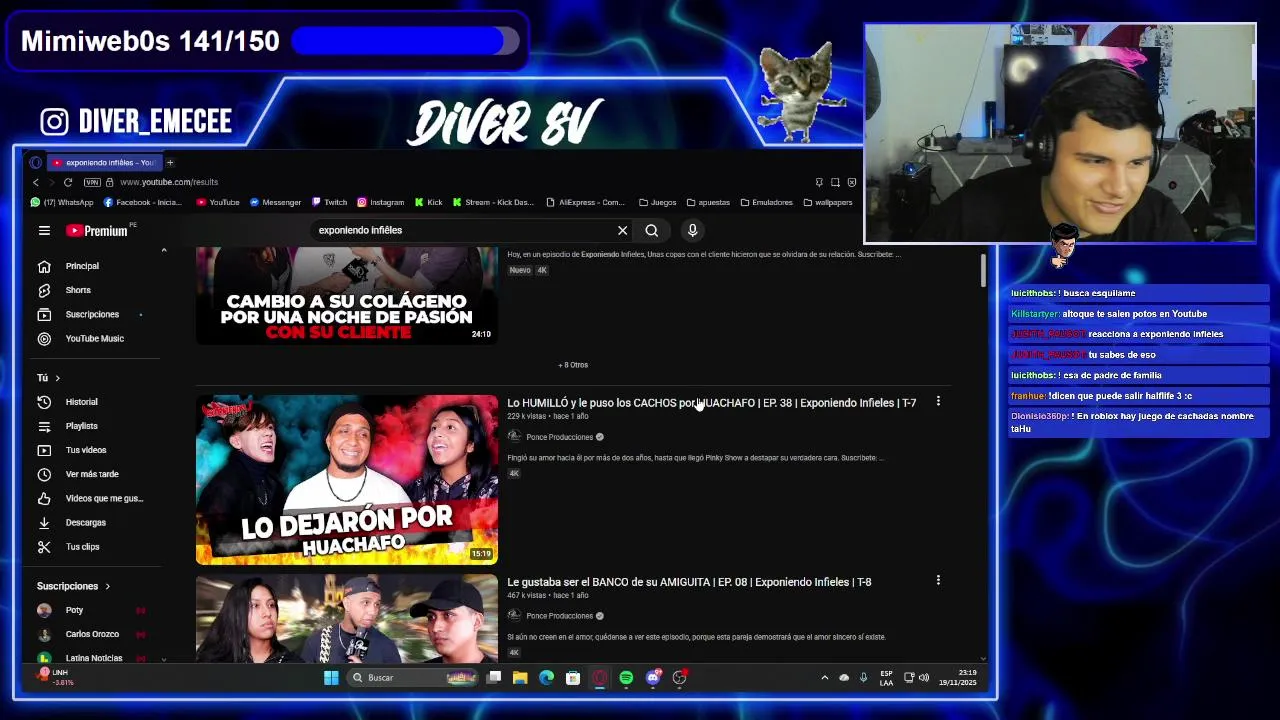The height and width of the screenshot is (720, 1280).
Task: Click the title 'Lo HUMILLÓ y le puso los CACHOS'
Action: coord(711,403)
